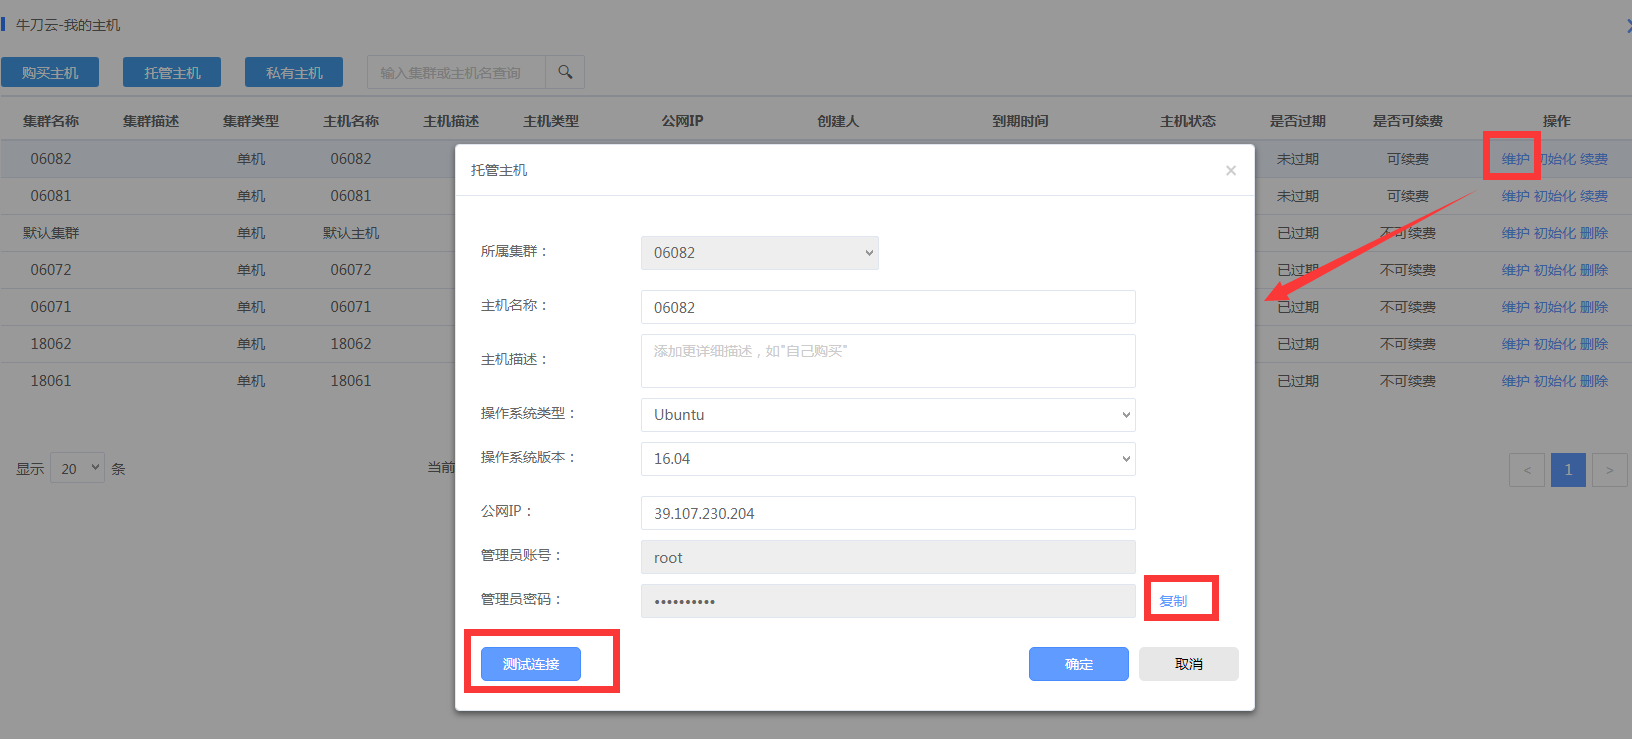Click 删除 in the 06071 row
Screen dimensions: 1632x739
pos(1594,307)
